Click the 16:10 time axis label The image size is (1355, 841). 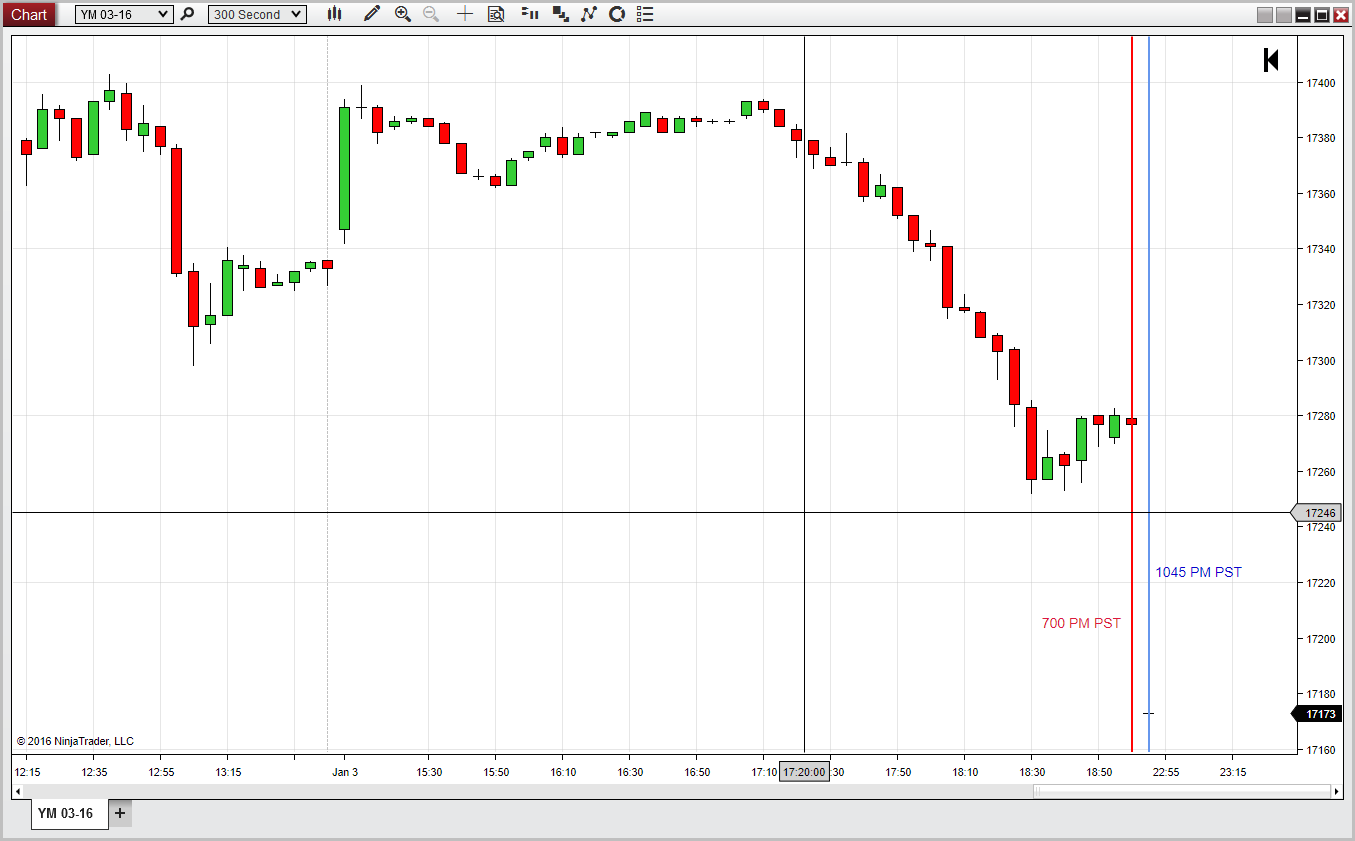(x=563, y=772)
